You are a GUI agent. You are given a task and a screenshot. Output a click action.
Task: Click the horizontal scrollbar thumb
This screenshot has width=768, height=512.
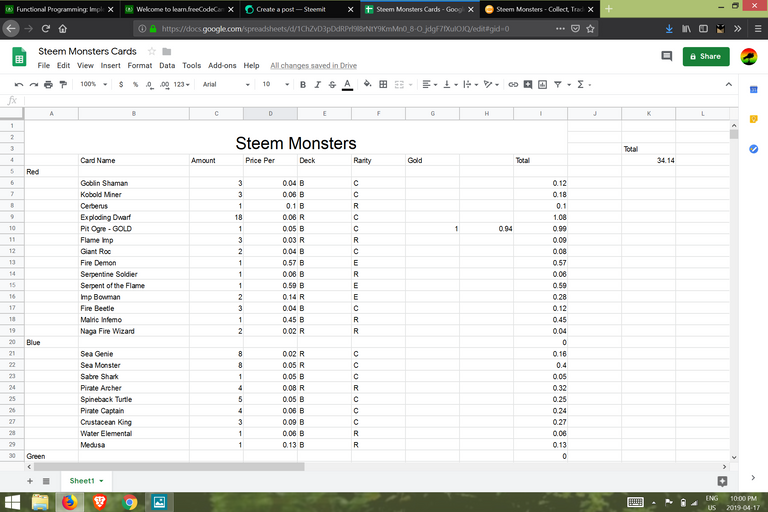click(x=169, y=467)
